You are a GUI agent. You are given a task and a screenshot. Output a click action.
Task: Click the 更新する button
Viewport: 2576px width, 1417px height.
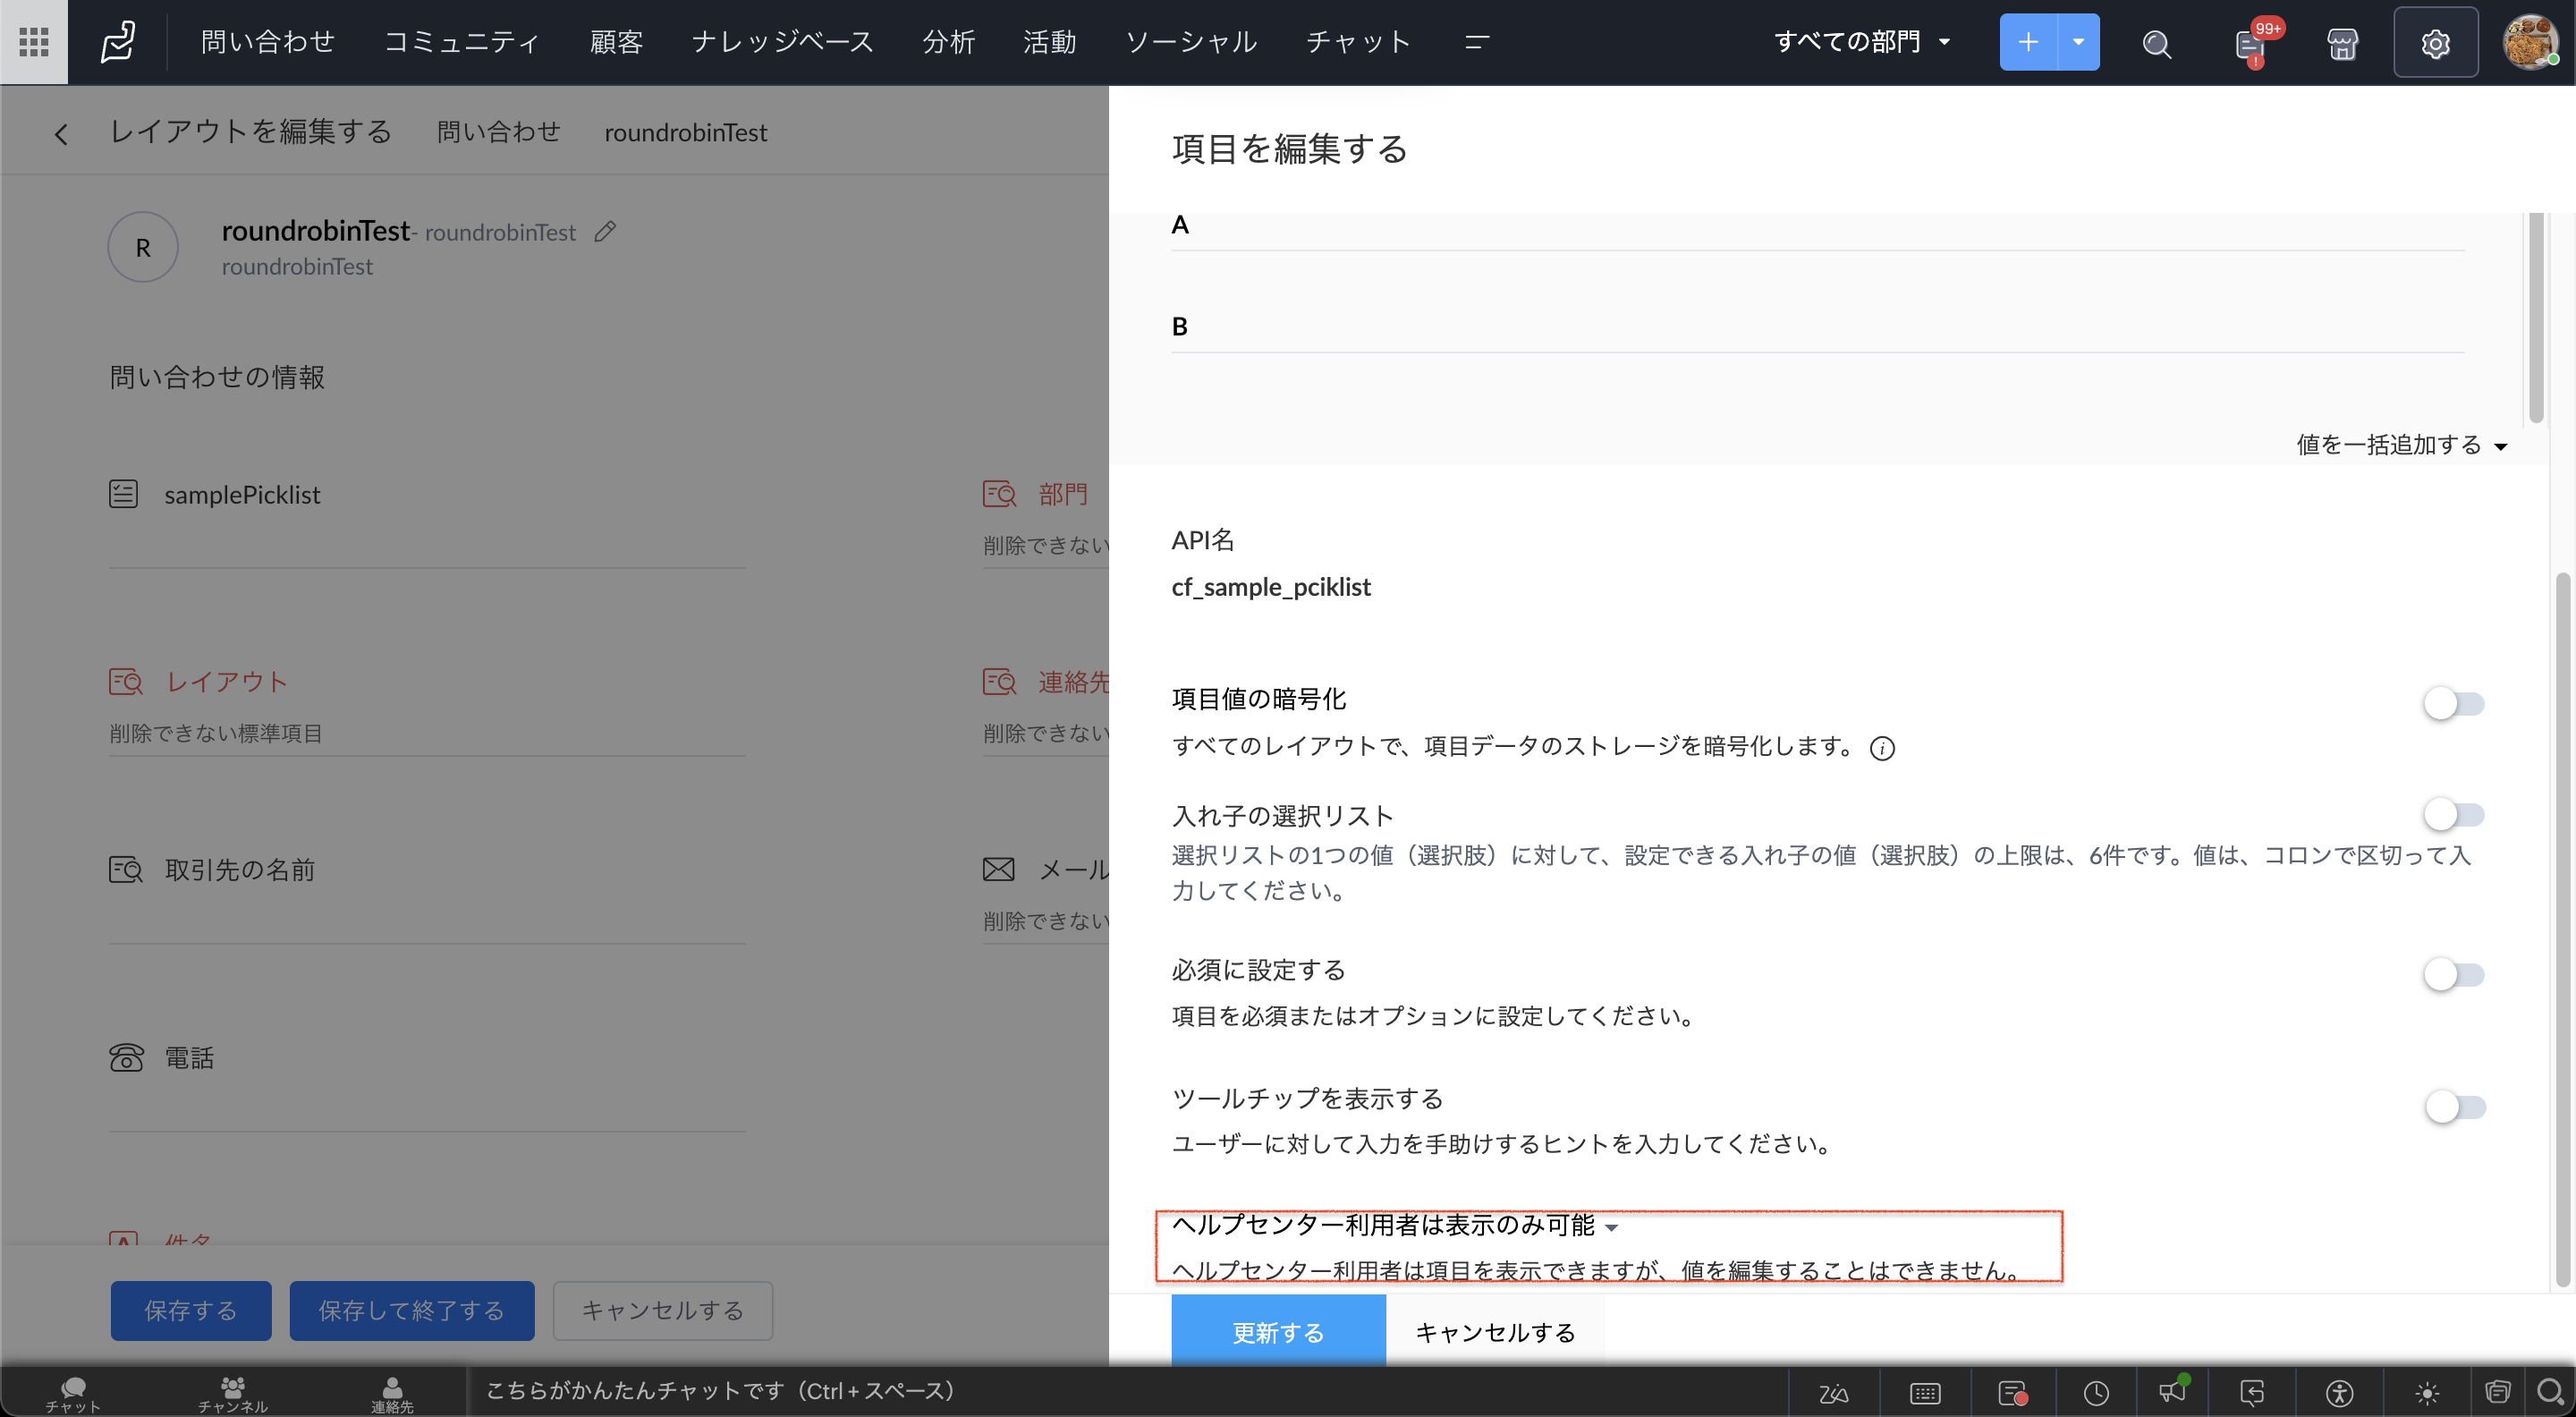click(x=1277, y=1331)
